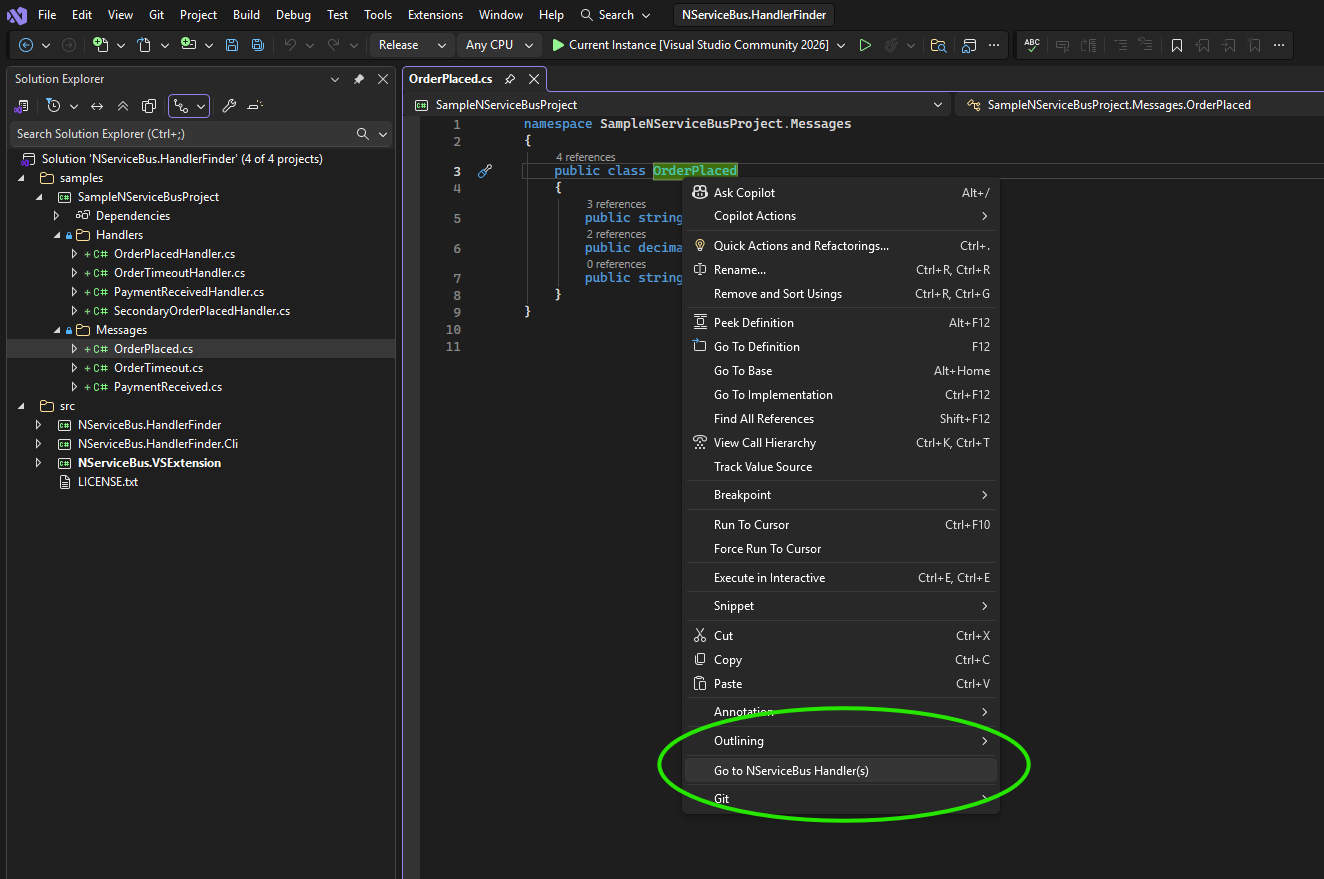Expand the NServiceBus.HandlerFinder.Cli project node

(39, 444)
